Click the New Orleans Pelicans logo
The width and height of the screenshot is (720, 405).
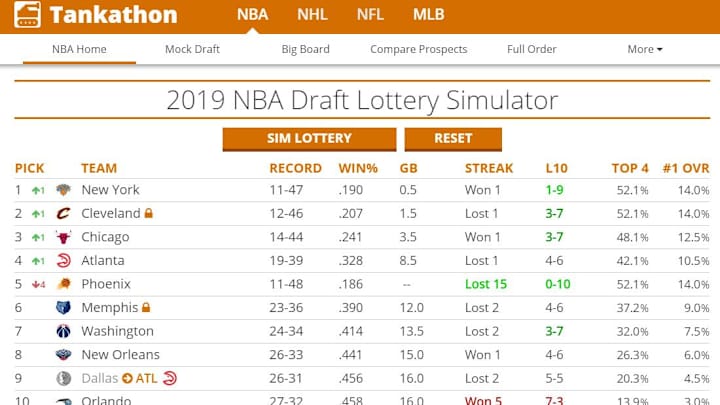click(x=64, y=355)
